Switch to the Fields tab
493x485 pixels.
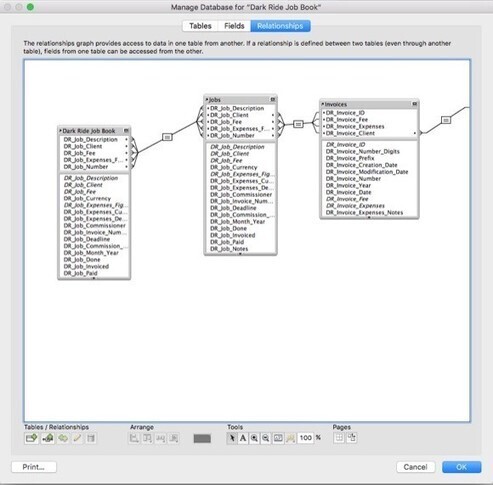234,26
